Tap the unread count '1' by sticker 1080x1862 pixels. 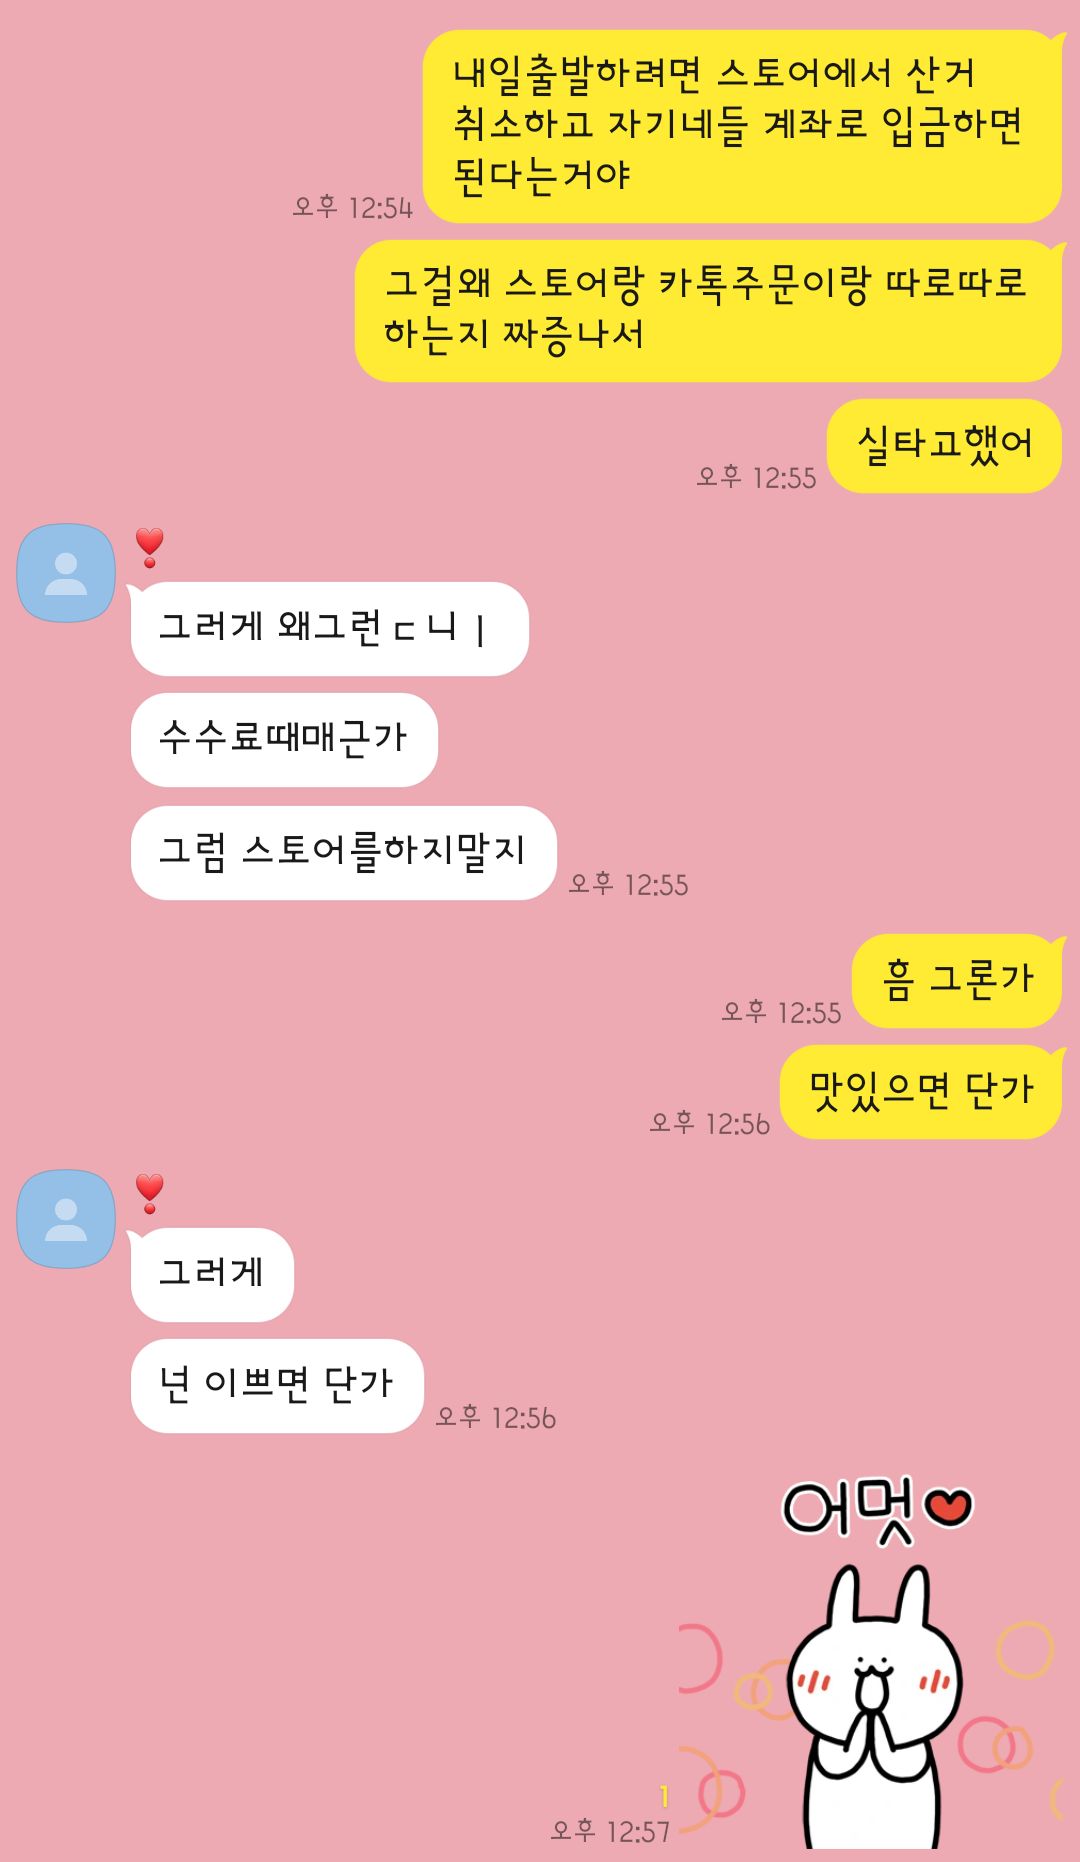663,1797
